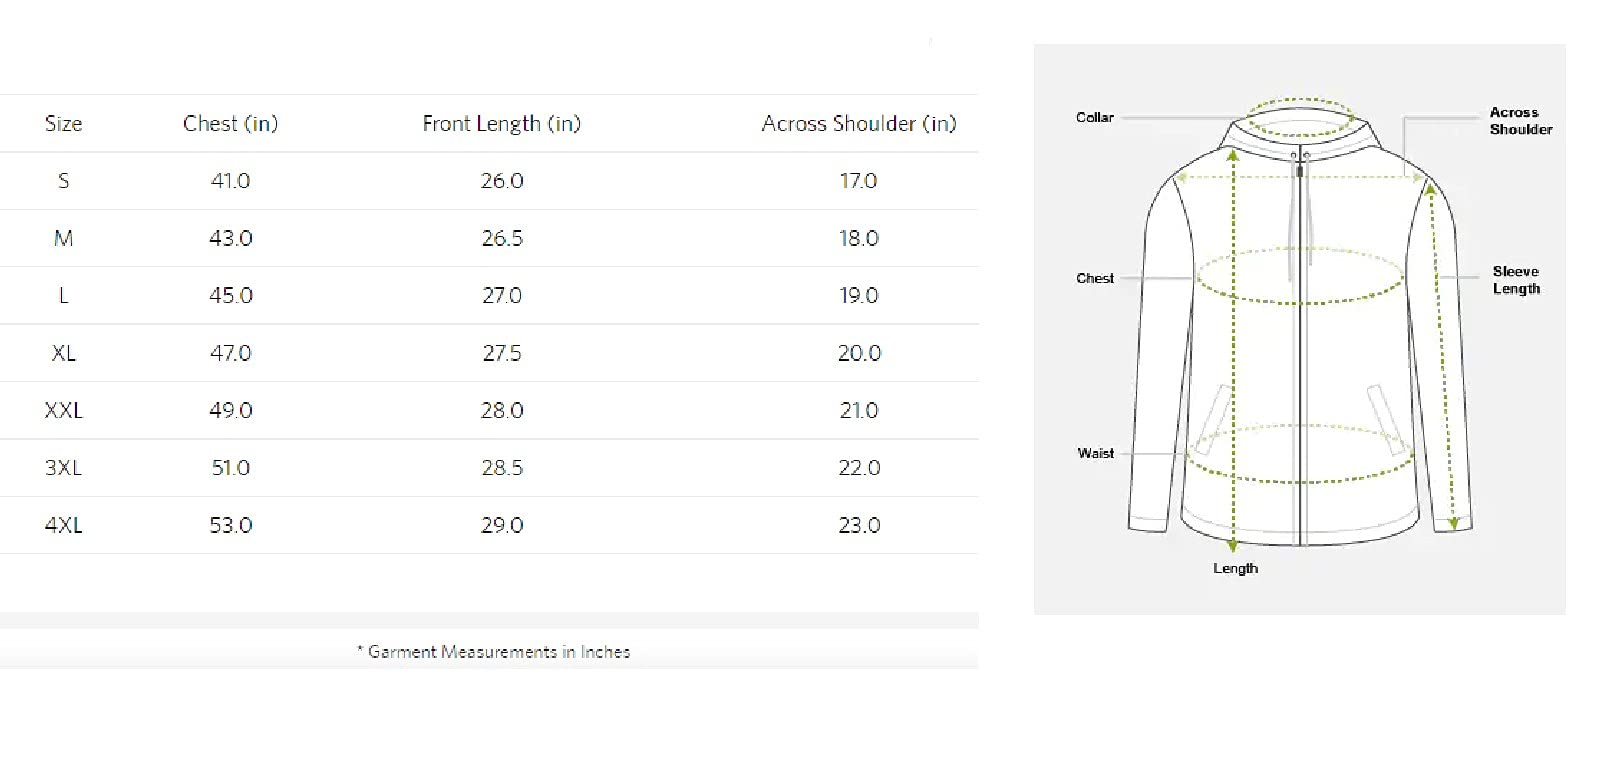Click the 4XL size row label
The height and width of the screenshot is (772, 1600).
point(63,525)
